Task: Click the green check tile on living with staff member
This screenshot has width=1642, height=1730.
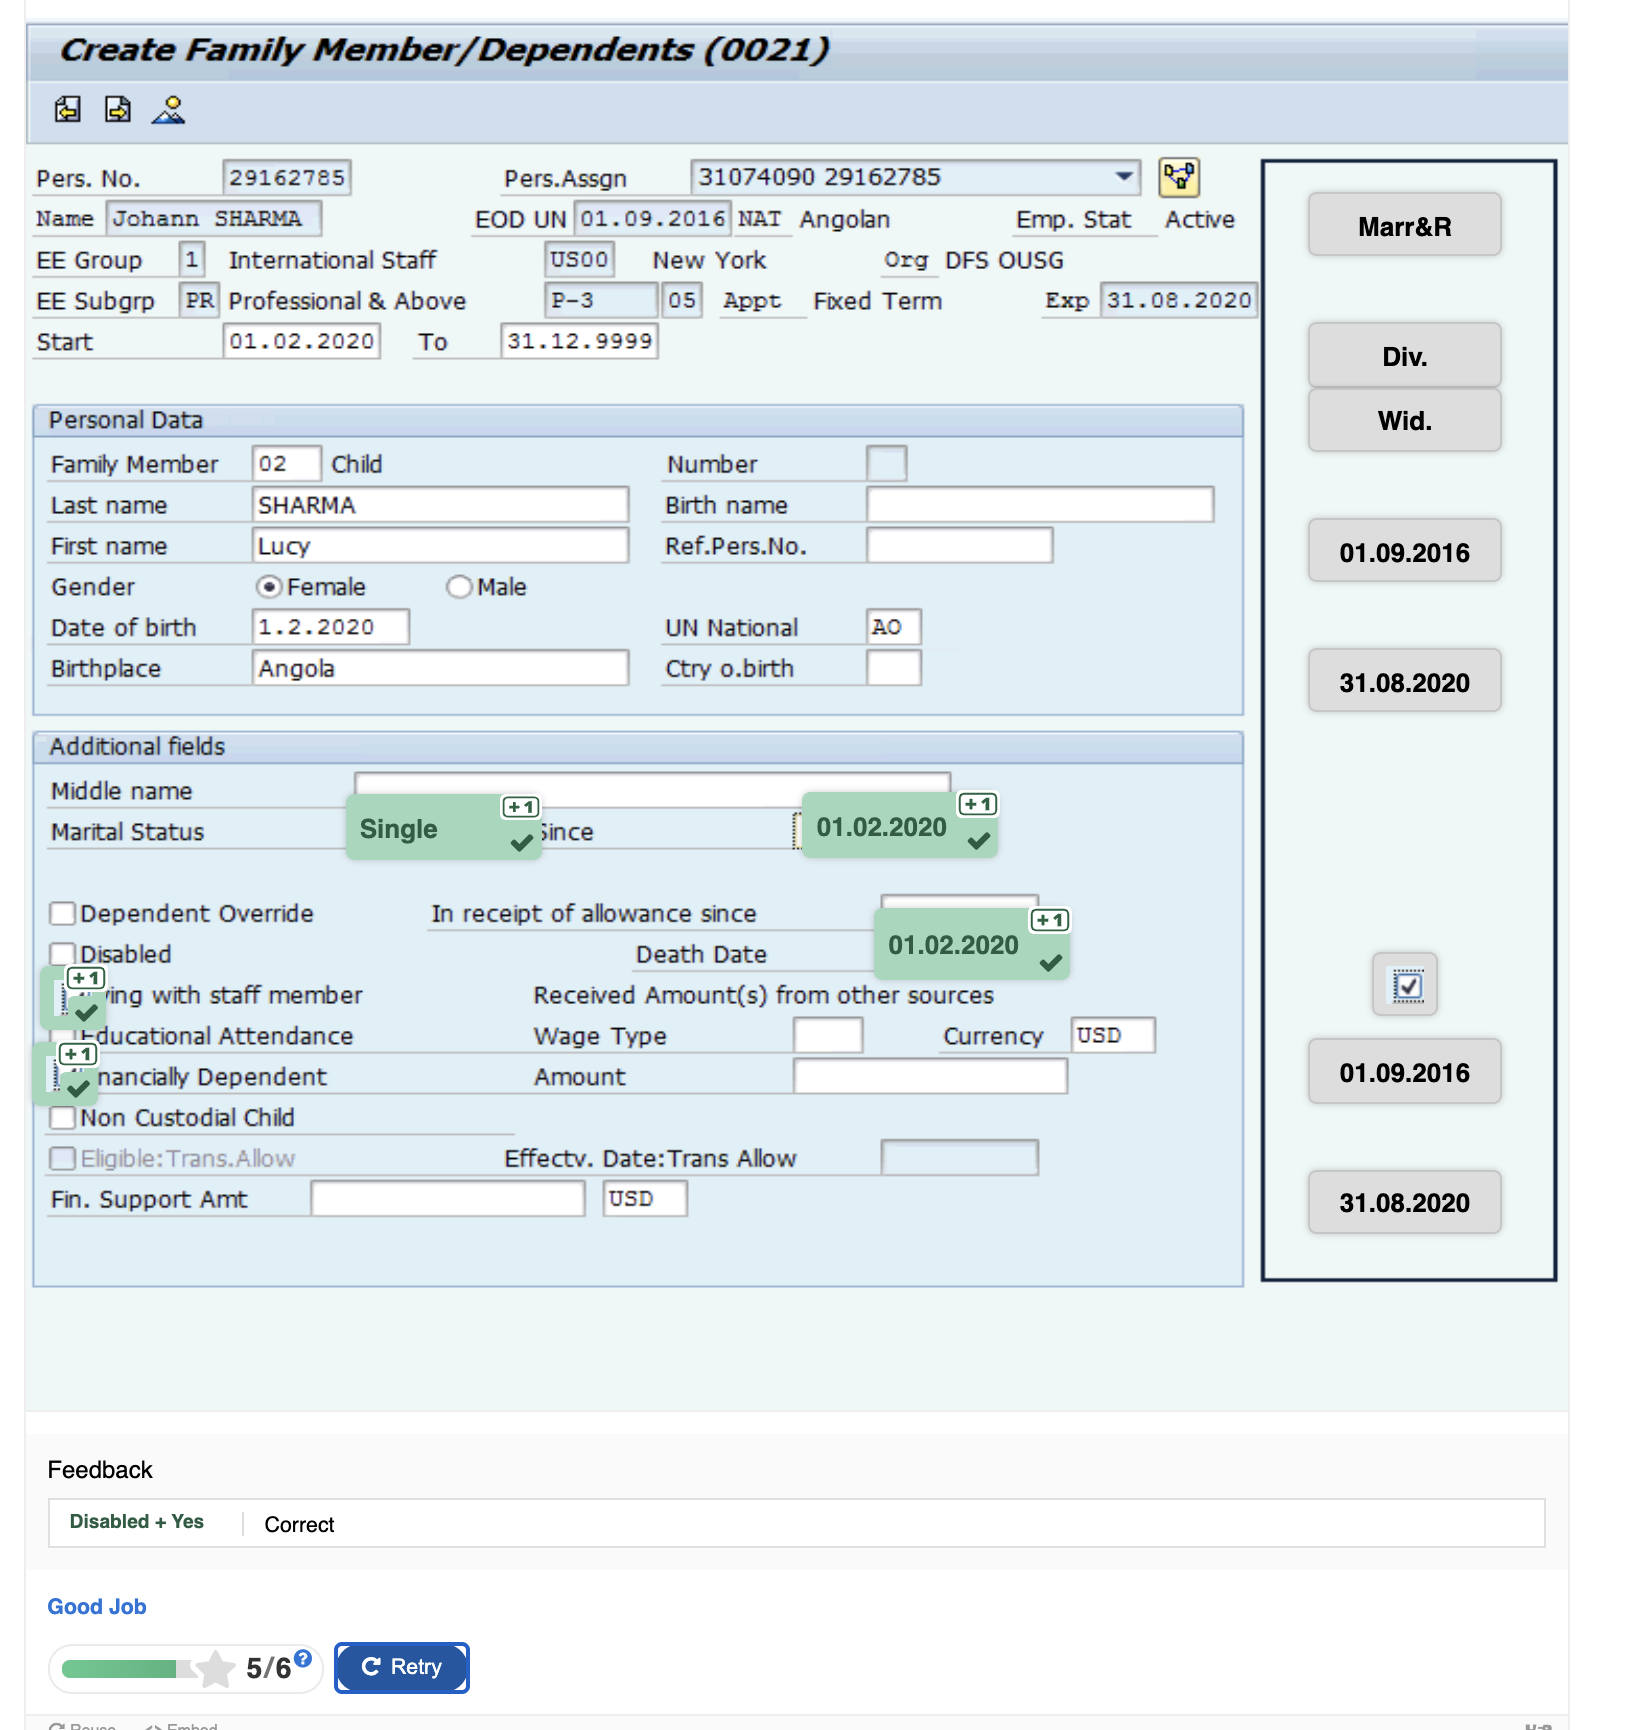Action: click(x=74, y=998)
